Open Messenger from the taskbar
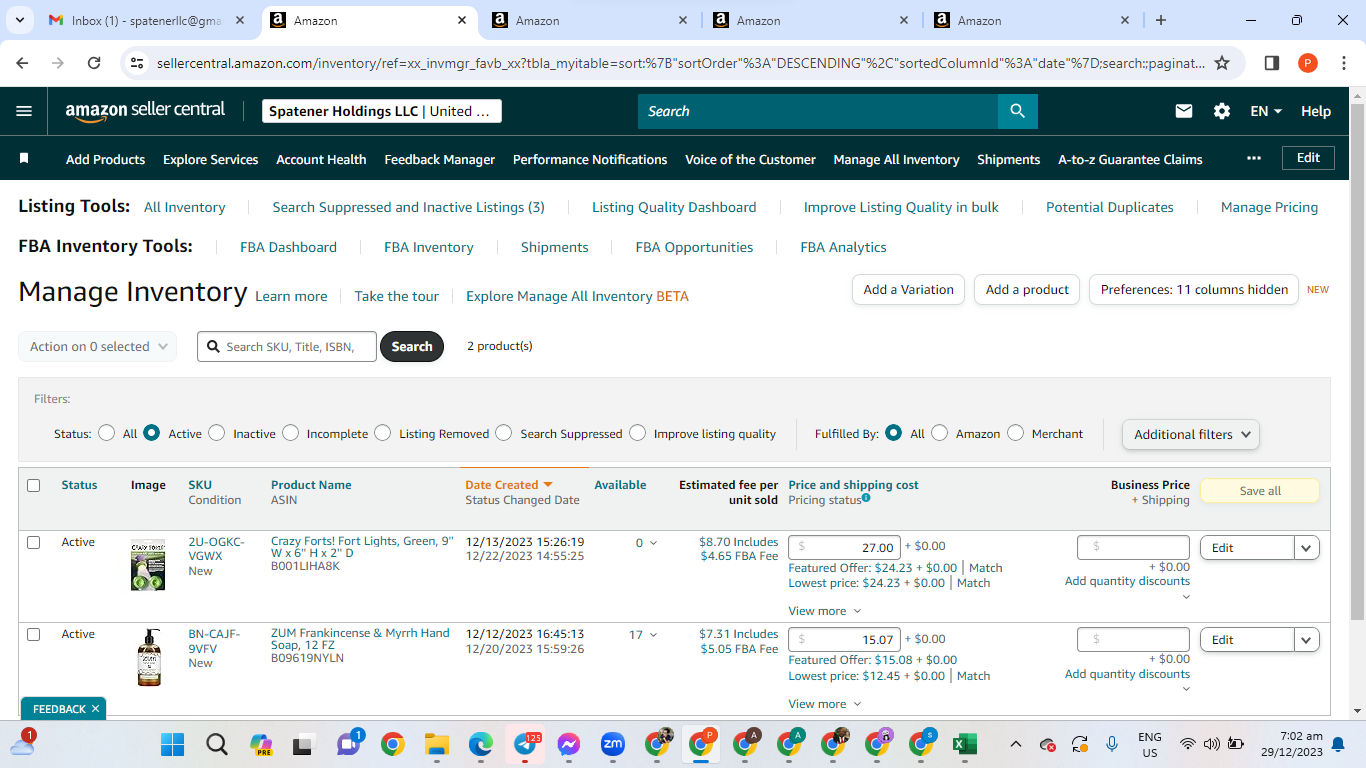Image resolution: width=1366 pixels, height=768 pixels. (x=569, y=744)
